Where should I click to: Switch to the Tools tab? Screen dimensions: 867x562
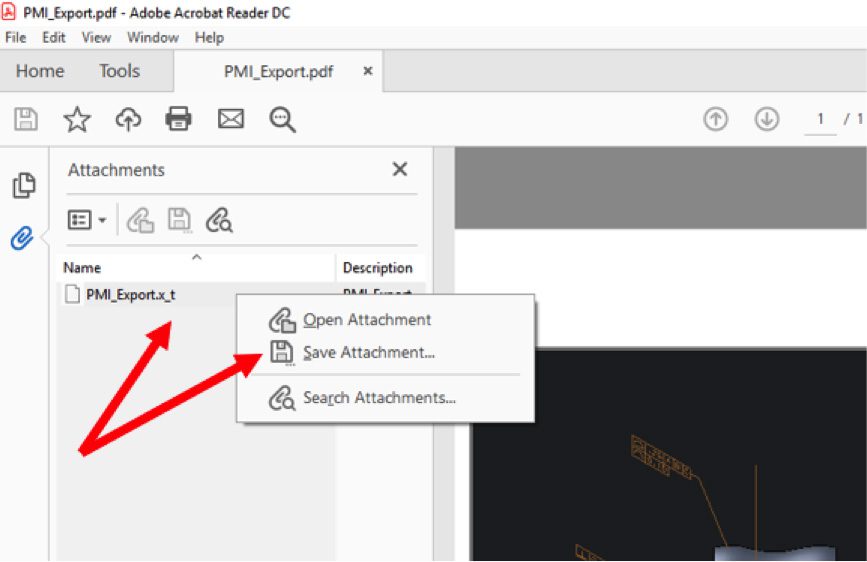119,71
